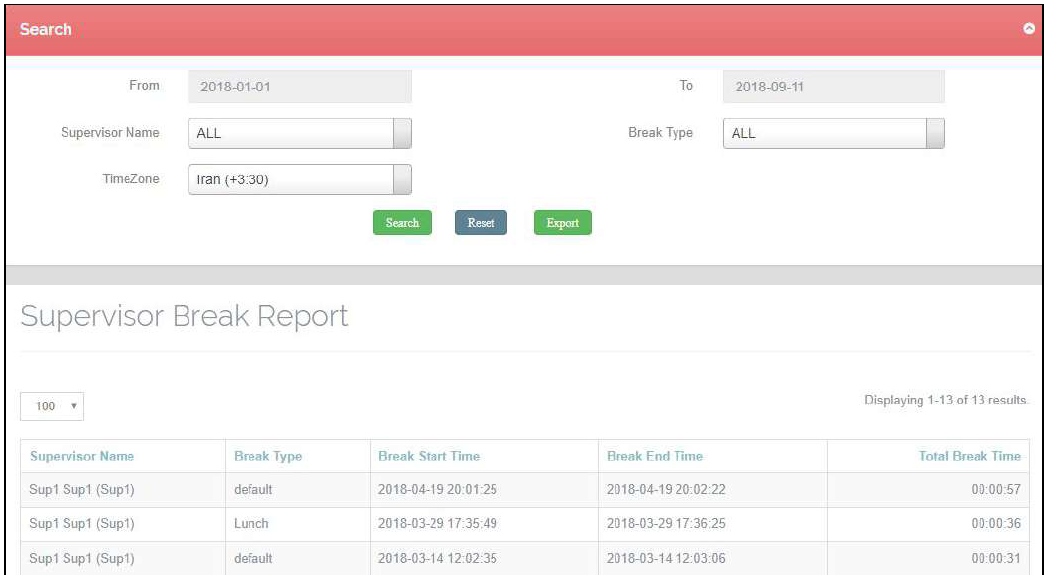Open the TimeZone dropdown showing Iran
The image size is (1049, 583).
coord(299,180)
